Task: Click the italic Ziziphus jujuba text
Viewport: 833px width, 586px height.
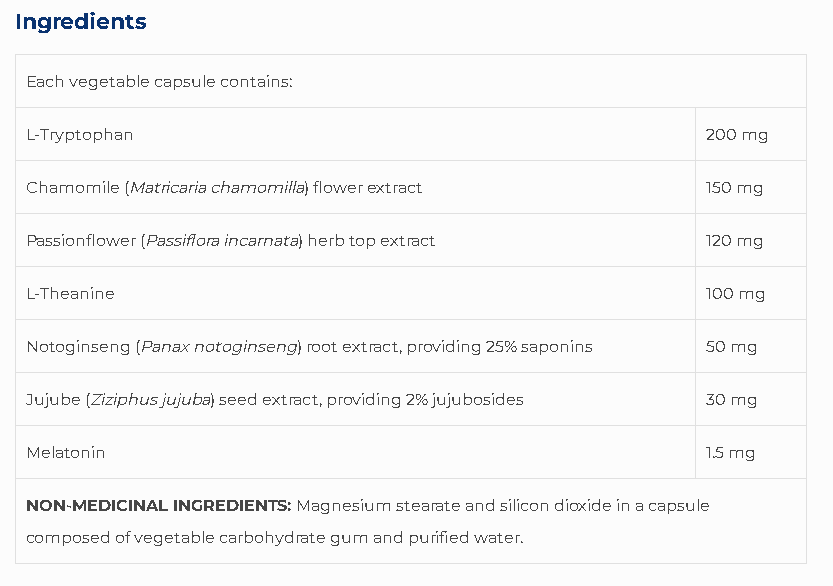Action: coord(151,400)
